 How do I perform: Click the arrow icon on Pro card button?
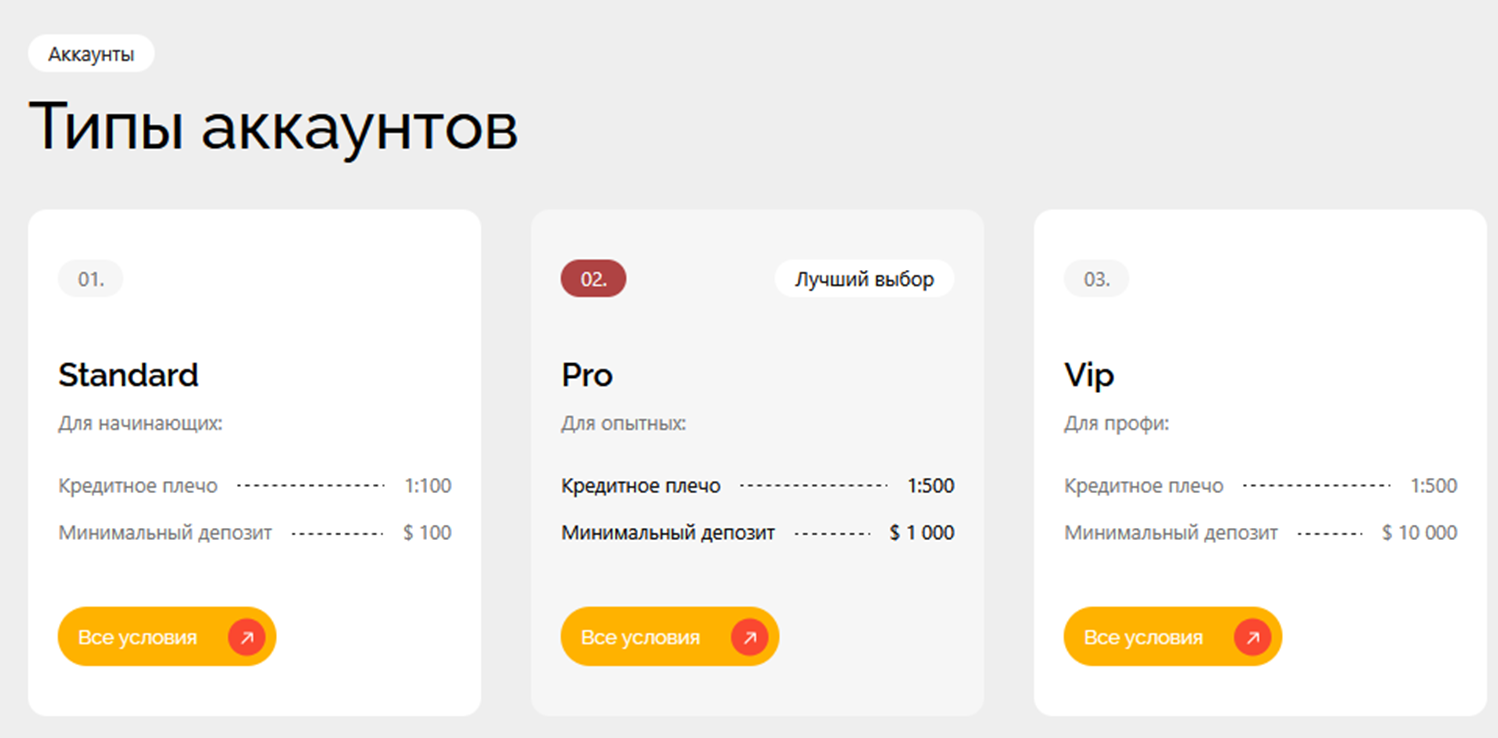point(749,637)
